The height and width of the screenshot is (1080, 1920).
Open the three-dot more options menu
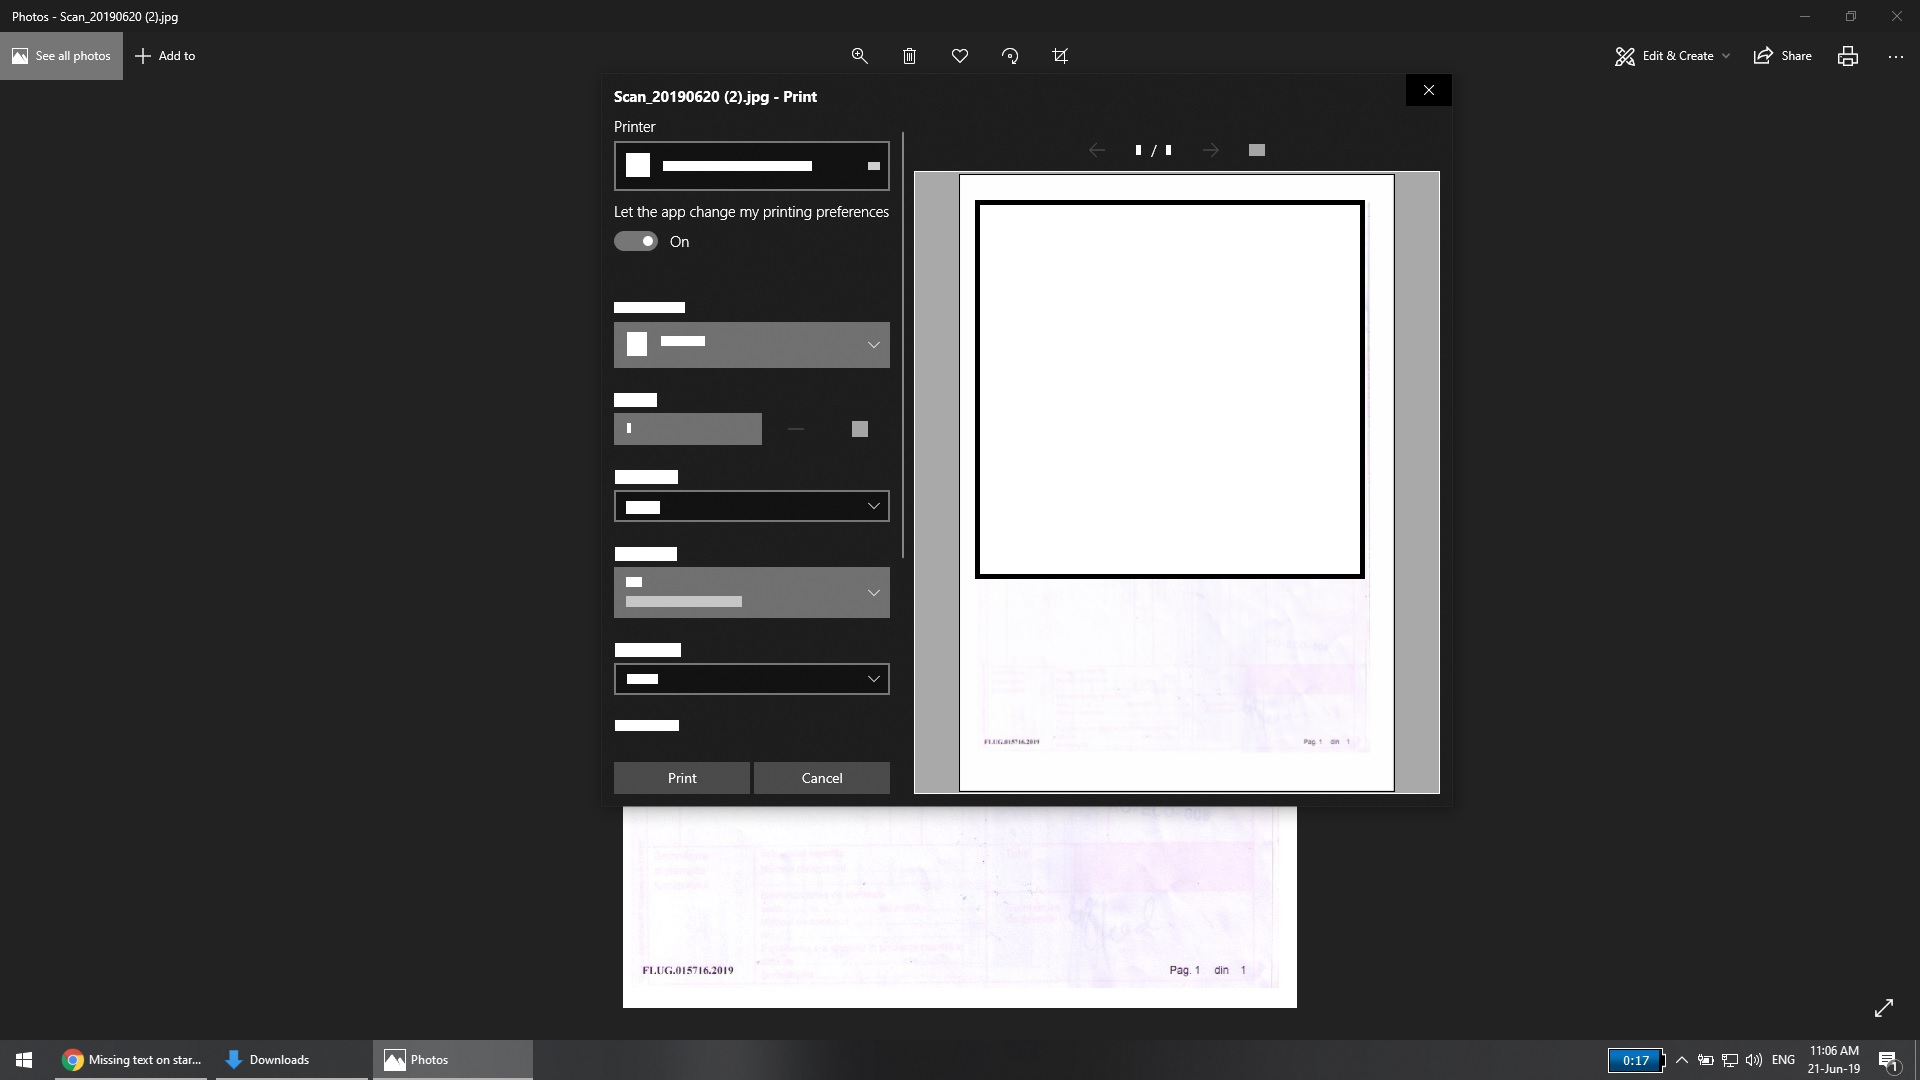(x=1895, y=56)
